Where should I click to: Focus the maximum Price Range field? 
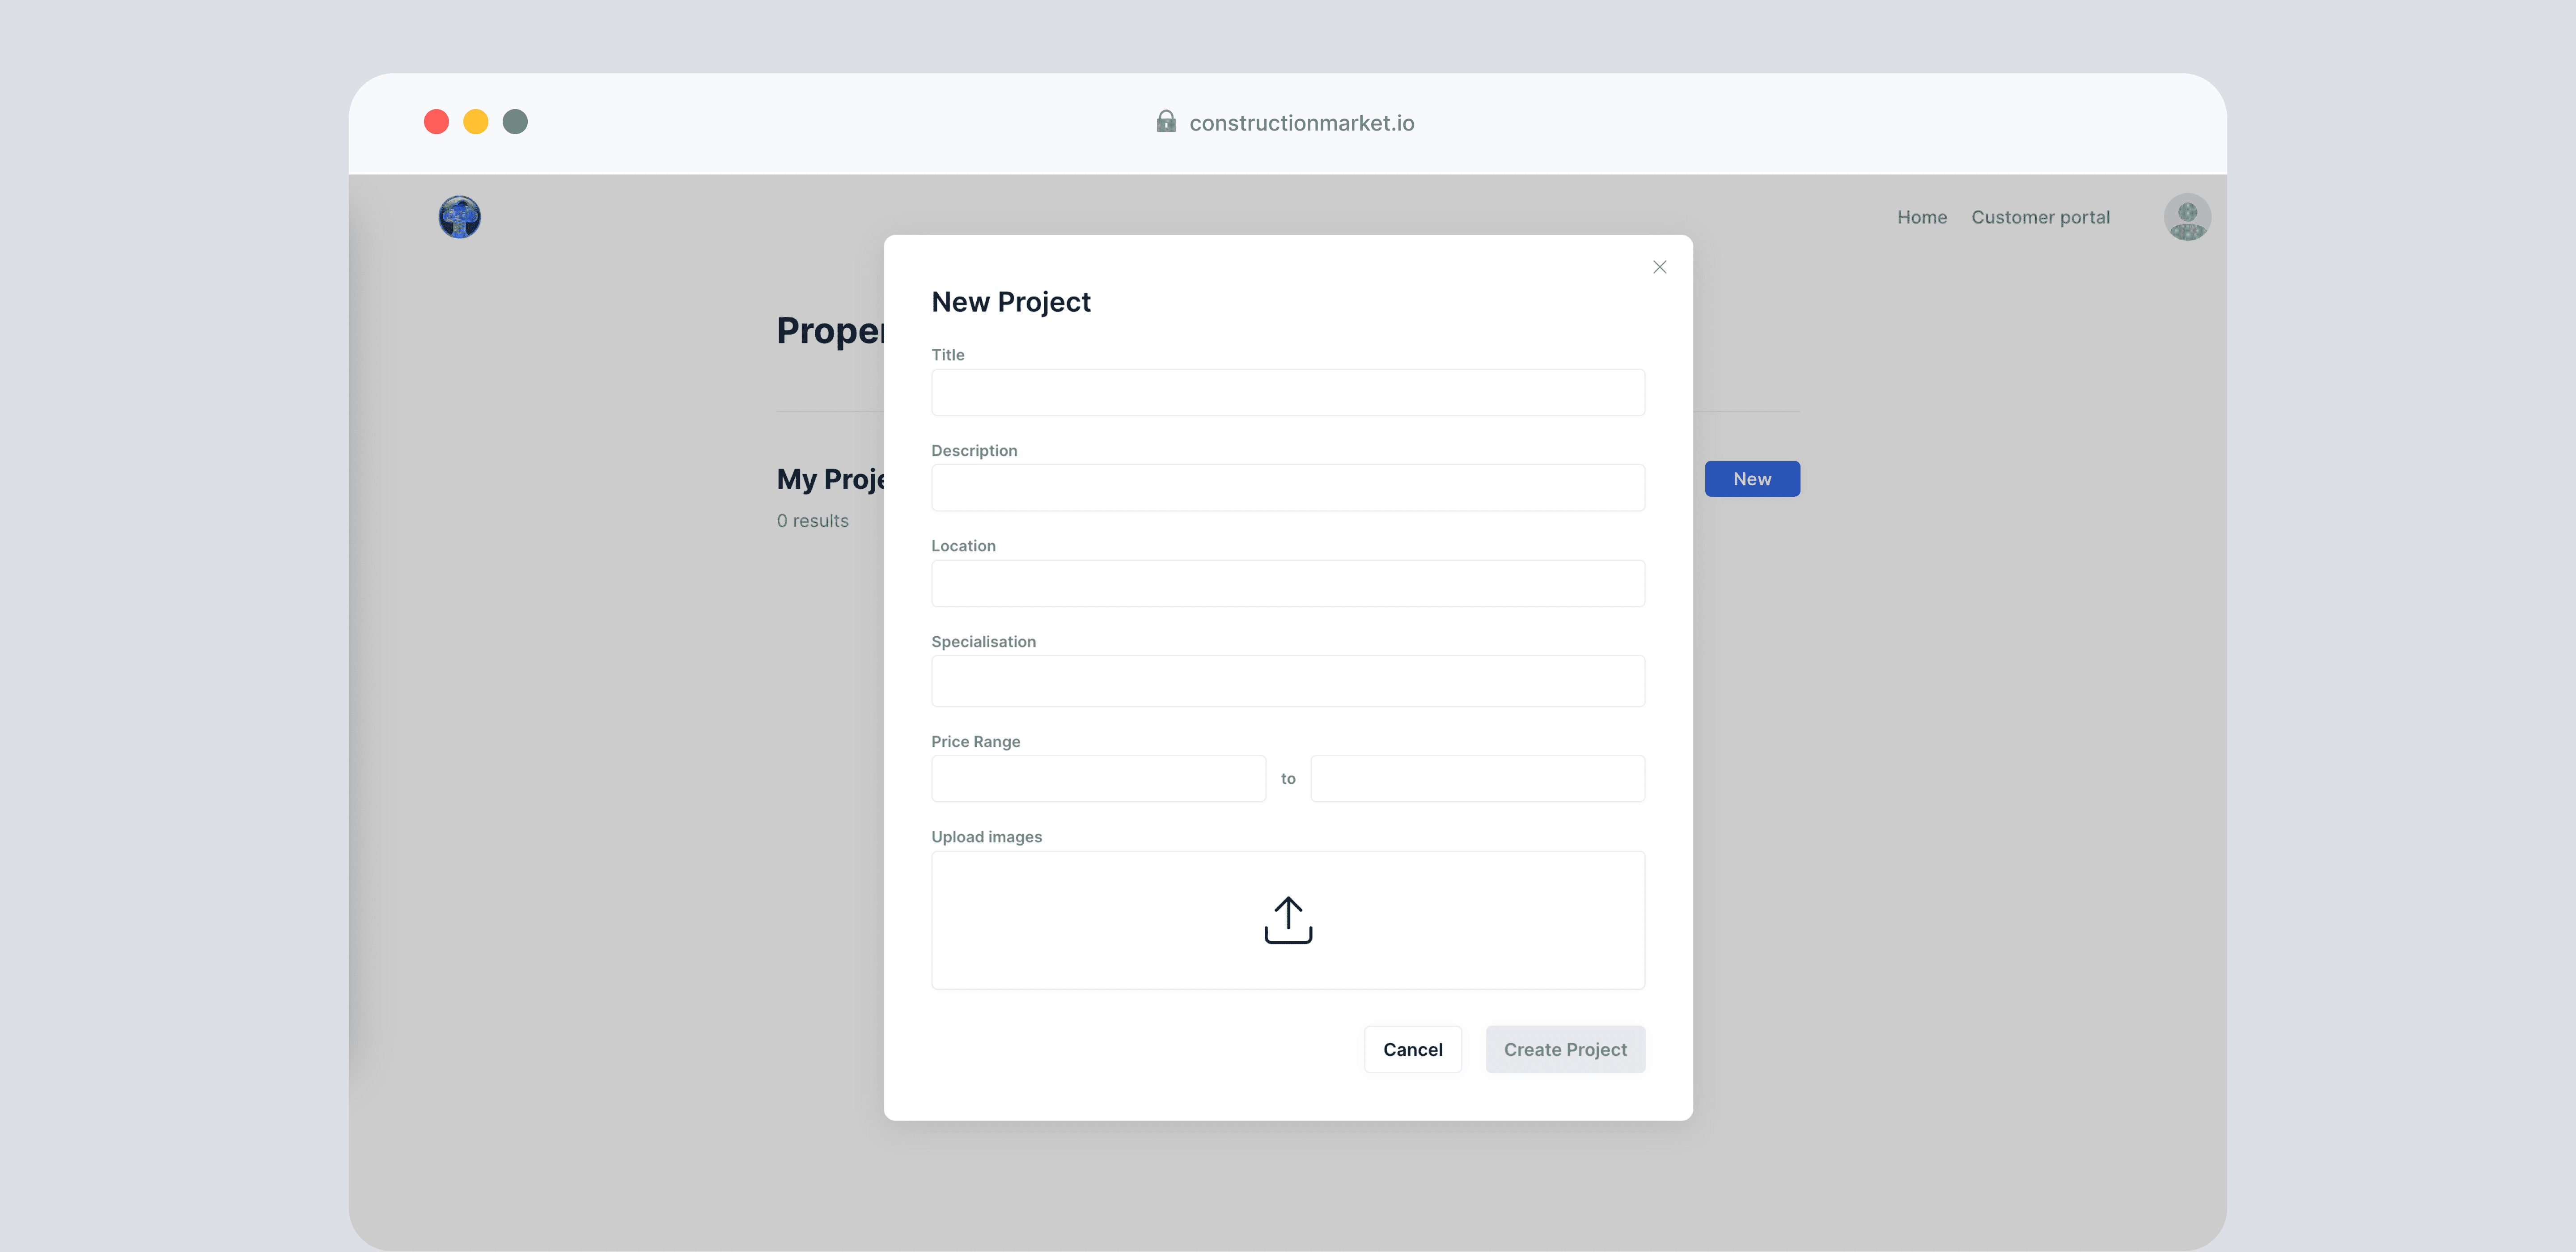1477,778
